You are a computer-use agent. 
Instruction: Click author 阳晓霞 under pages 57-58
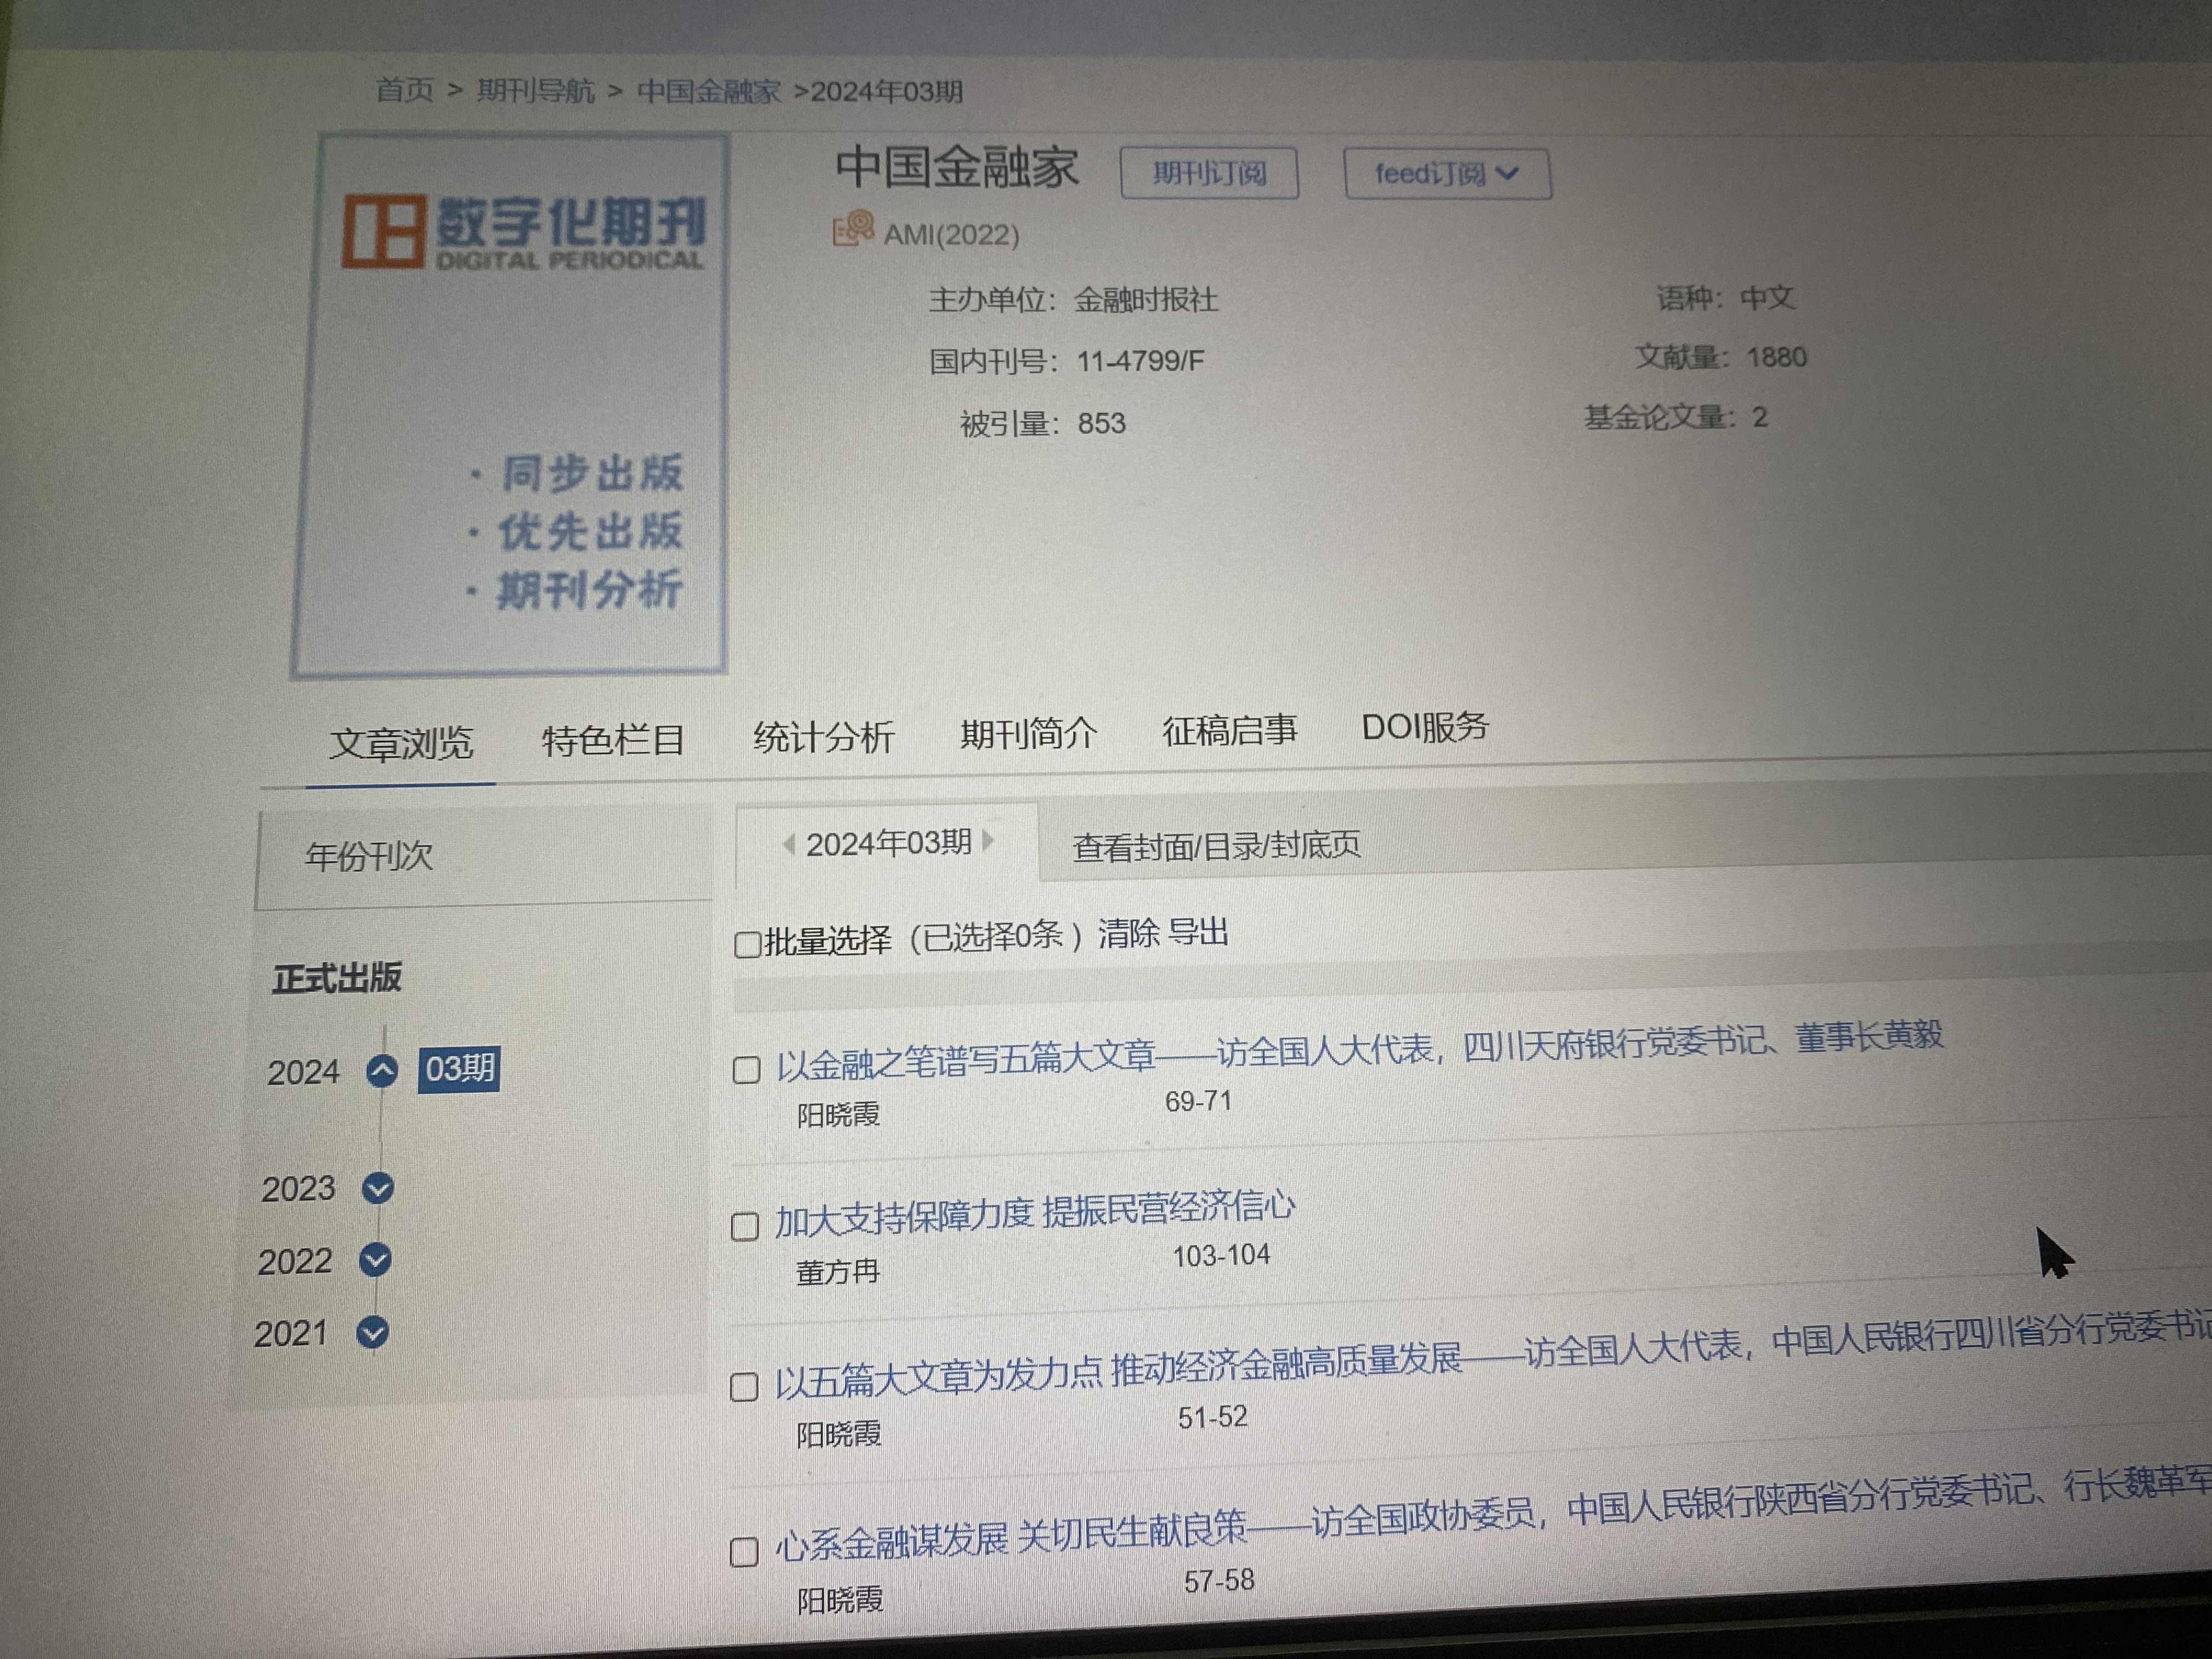840,1601
